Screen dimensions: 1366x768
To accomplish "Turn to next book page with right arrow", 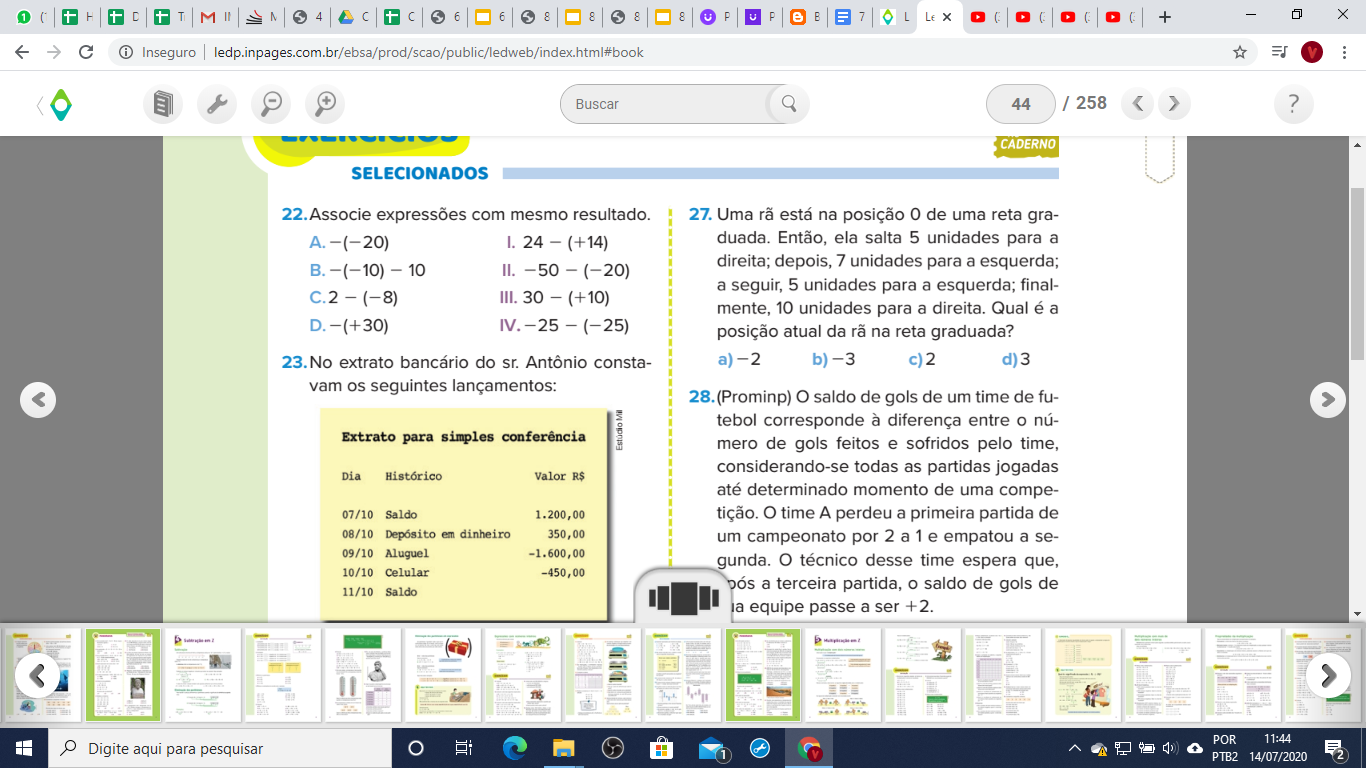I will (x=1327, y=400).
